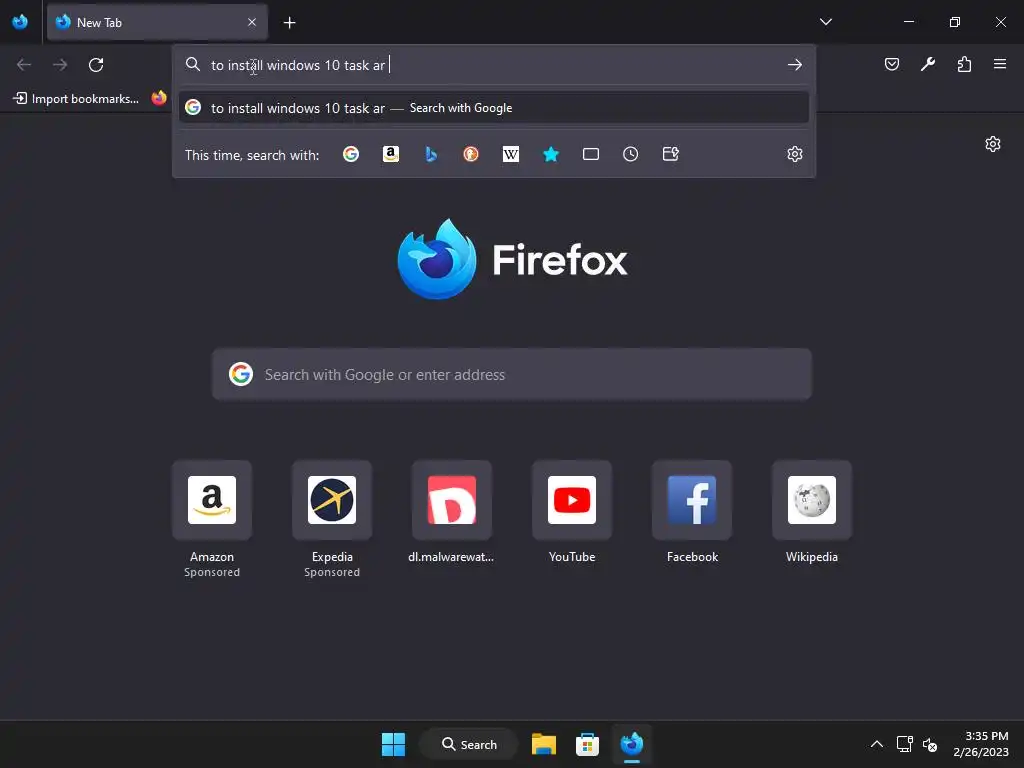This screenshot has height=768, width=1024.
Task: Open personalize new tab gear icon
Action: (993, 144)
